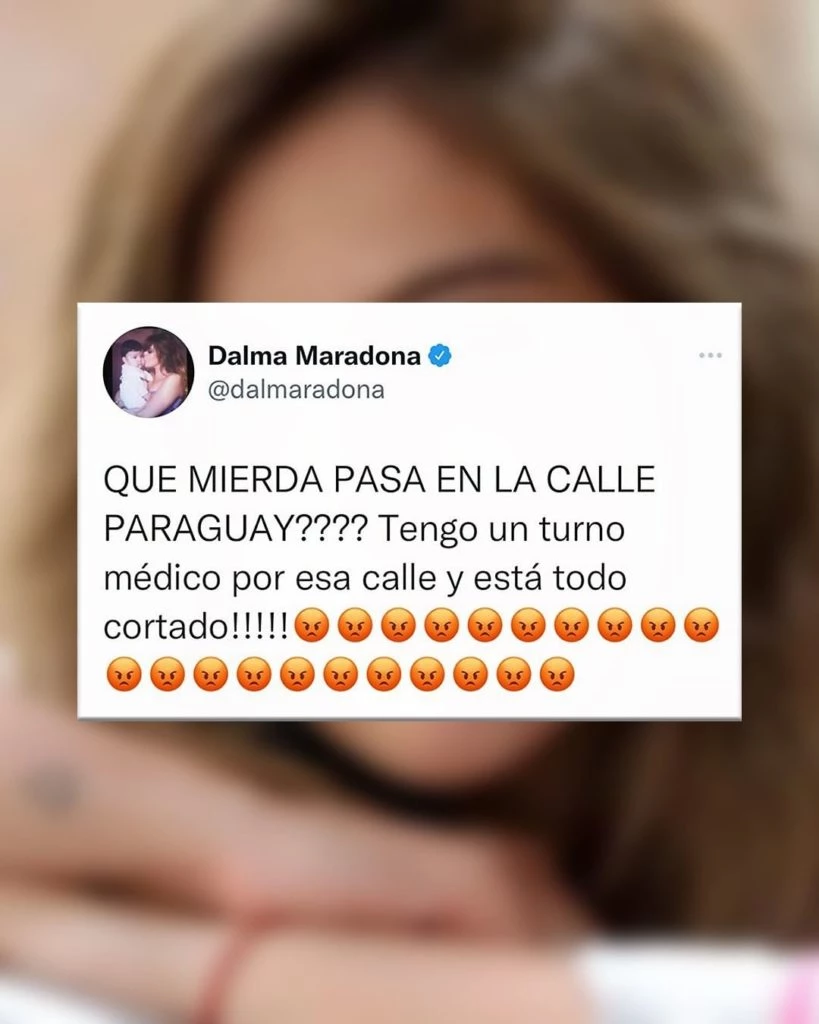Click blurred background photo above tweet card
Image resolution: width=819 pixels, height=1024 pixels.
click(410, 150)
